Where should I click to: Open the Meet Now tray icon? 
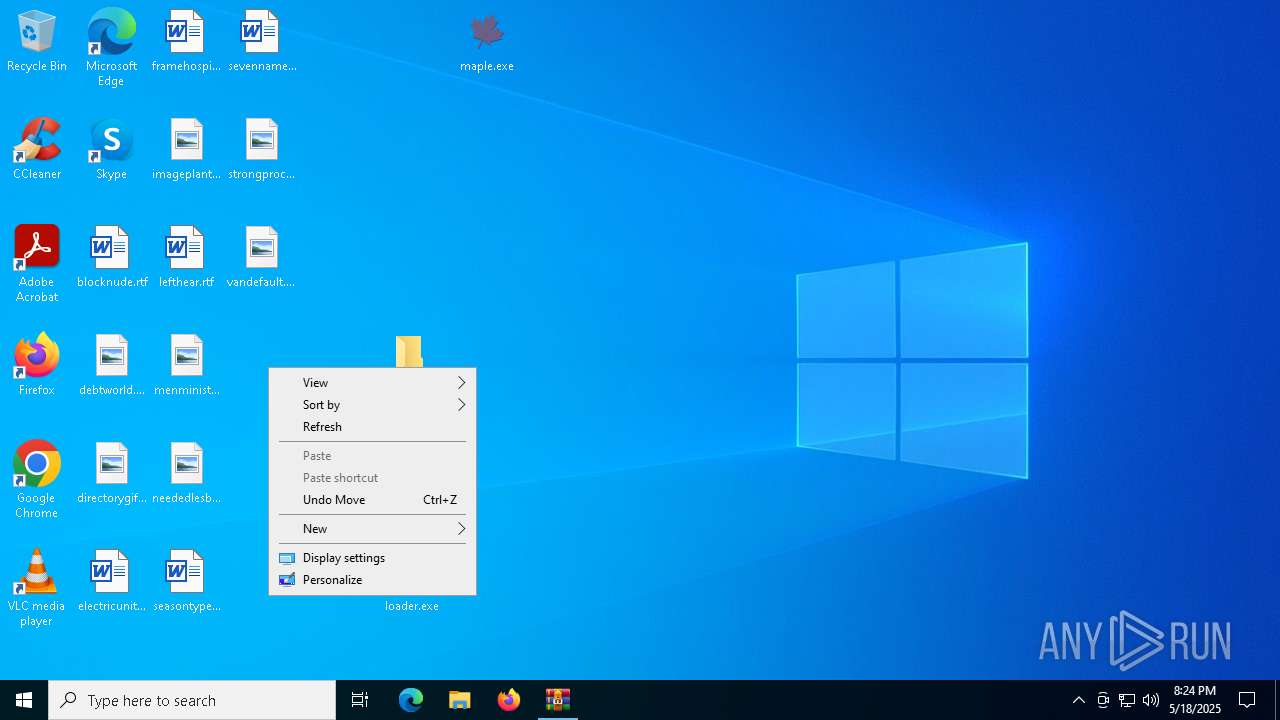[x=1103, y=700]
